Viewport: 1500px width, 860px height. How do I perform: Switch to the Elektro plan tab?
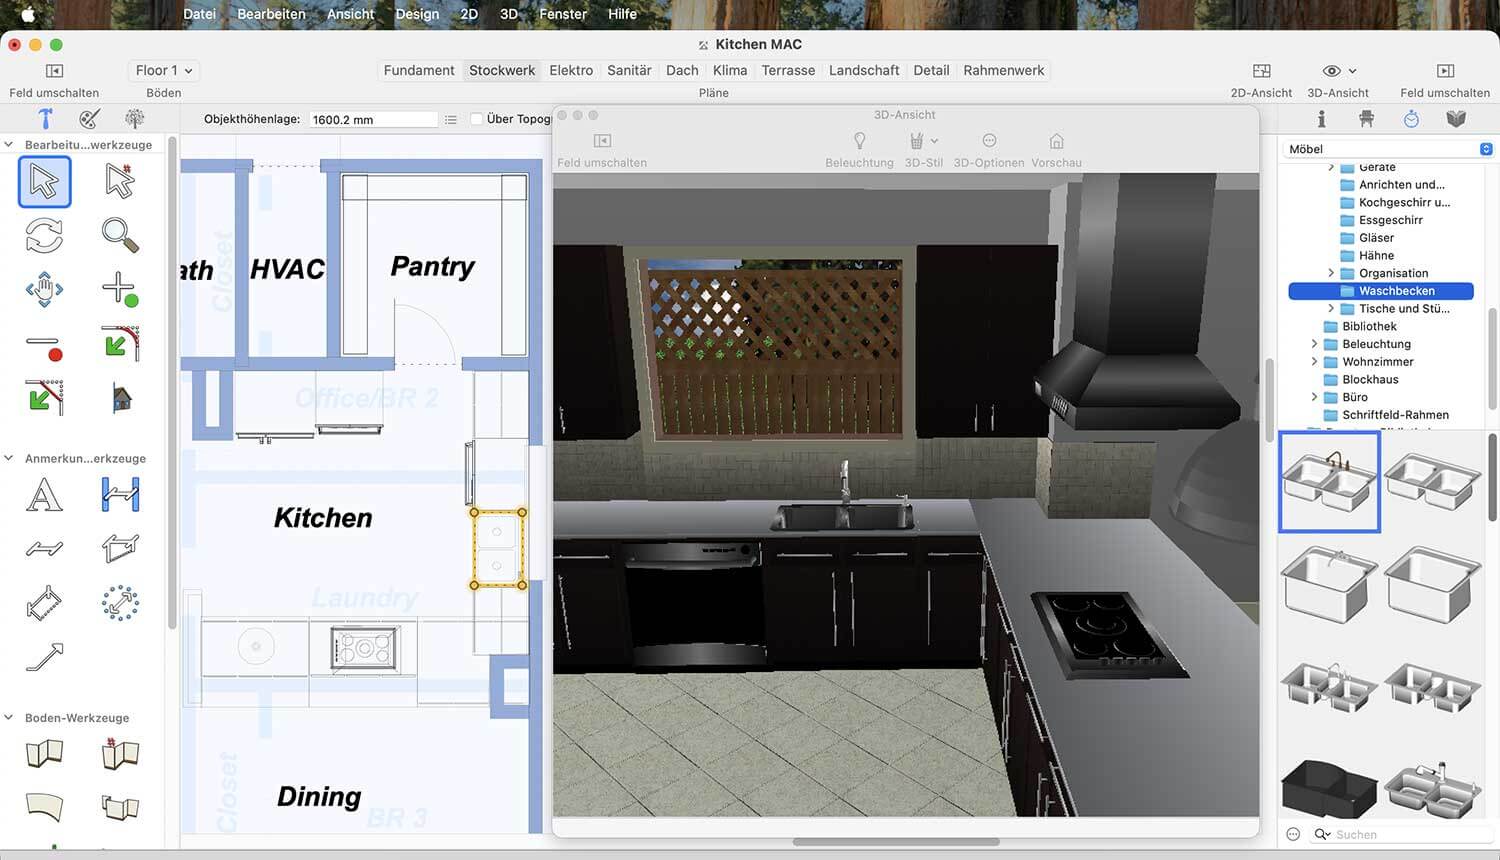tap(571, 71)
